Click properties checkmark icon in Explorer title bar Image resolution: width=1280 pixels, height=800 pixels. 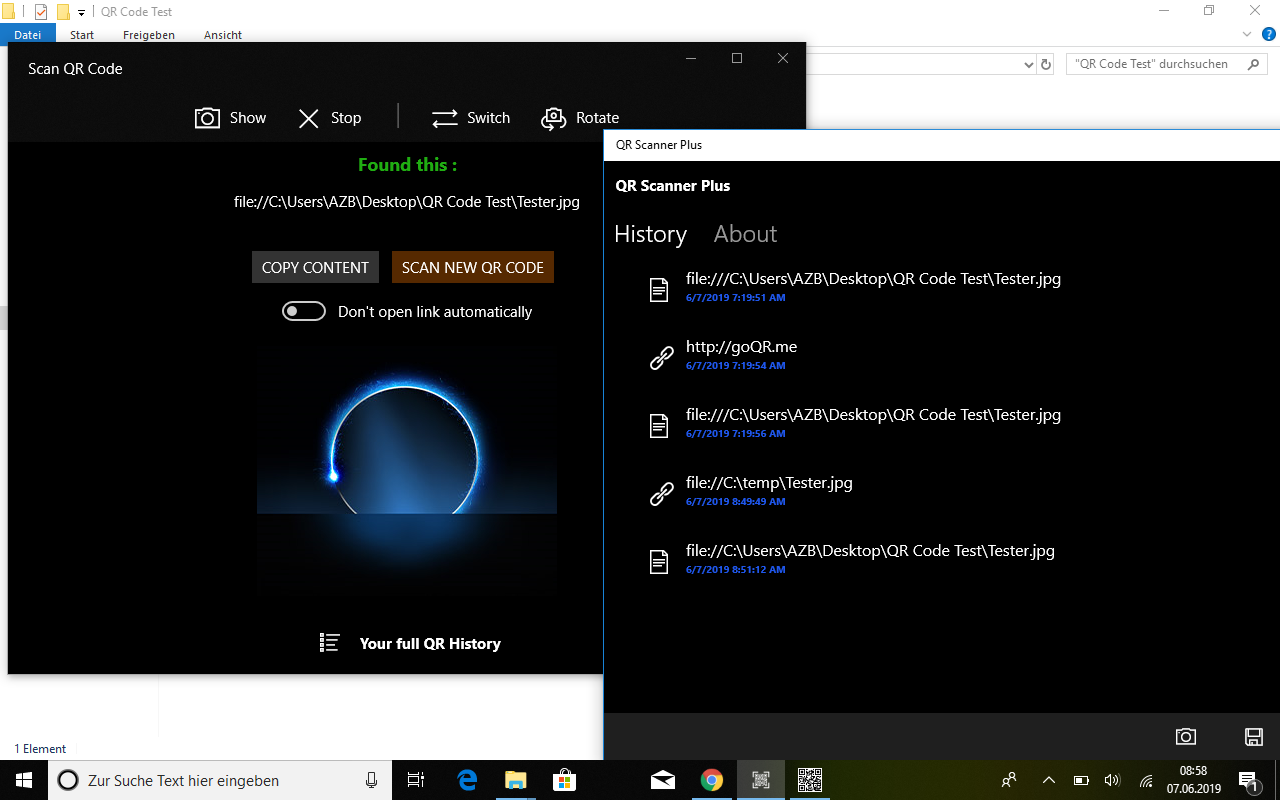41,12
